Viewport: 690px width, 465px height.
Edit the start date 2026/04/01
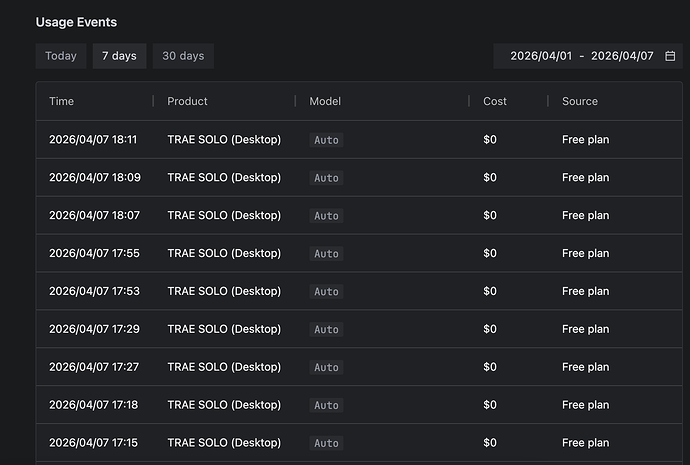(x=541, y=56)
